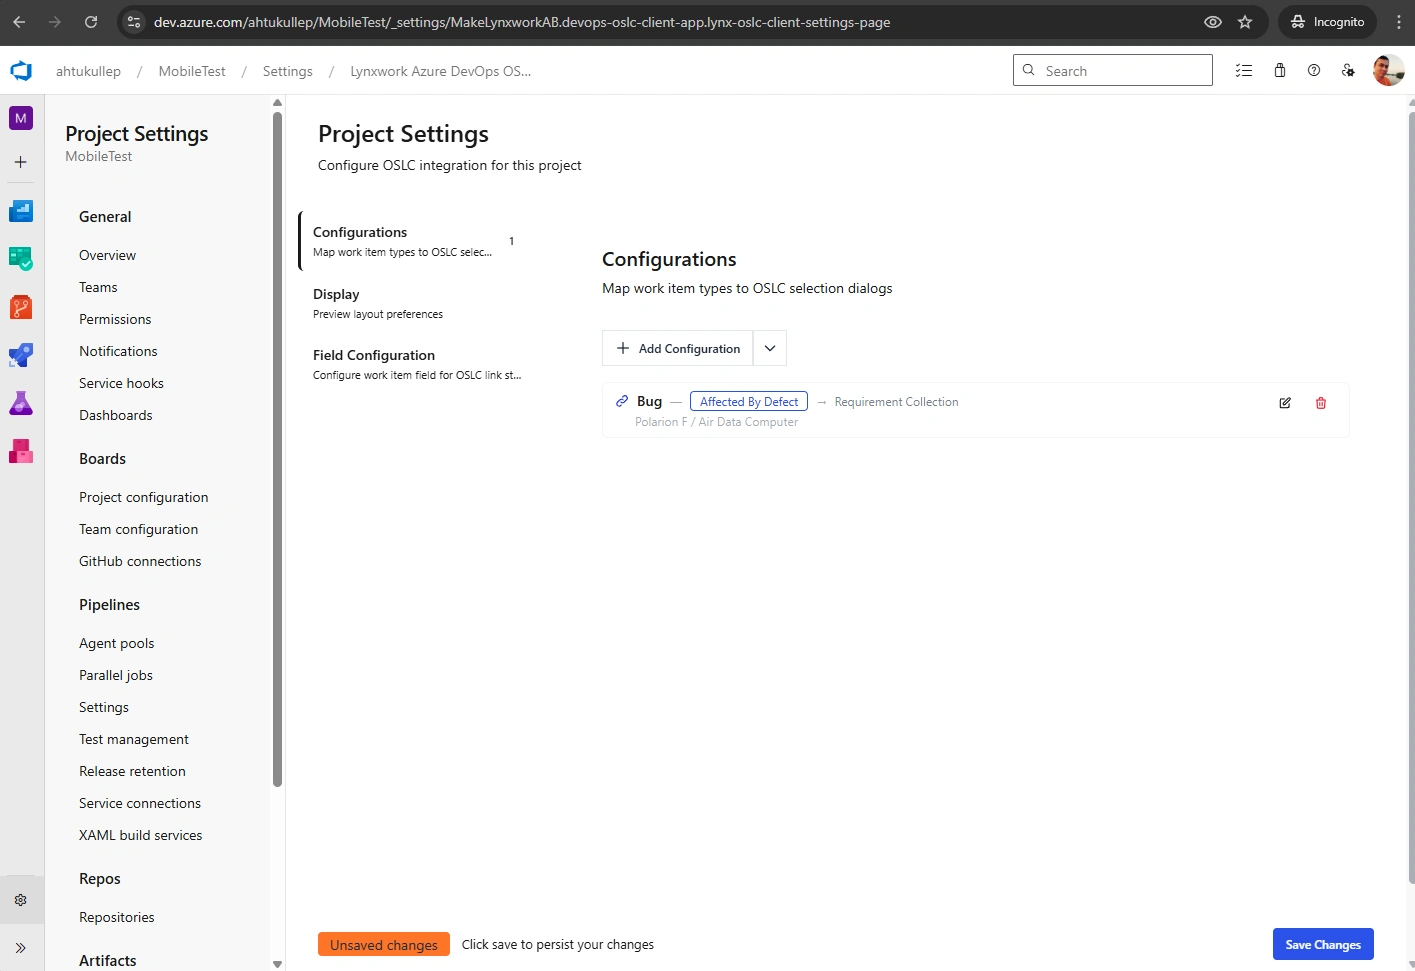Open user settings icon in header

coord(1348,71)
